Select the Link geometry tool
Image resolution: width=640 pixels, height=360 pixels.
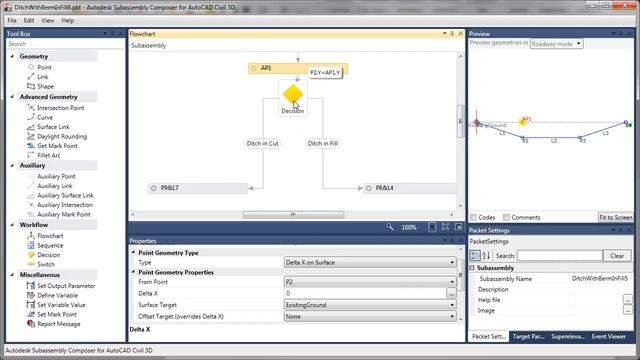pos(38,77)
